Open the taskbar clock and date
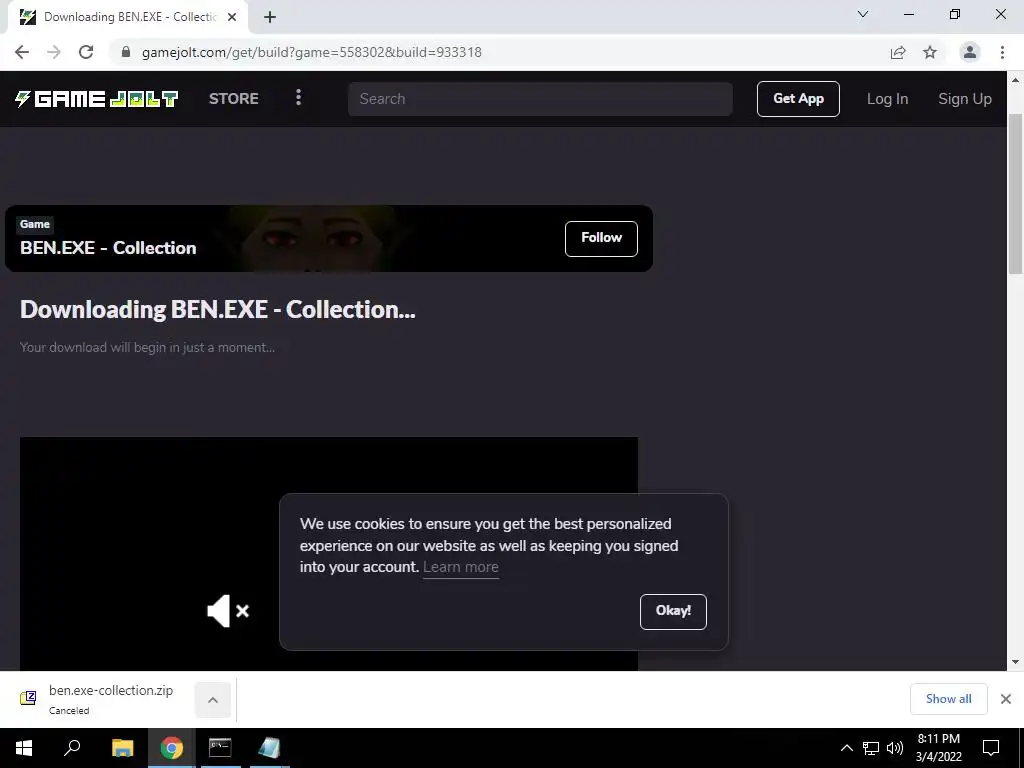 pos(938,748)
